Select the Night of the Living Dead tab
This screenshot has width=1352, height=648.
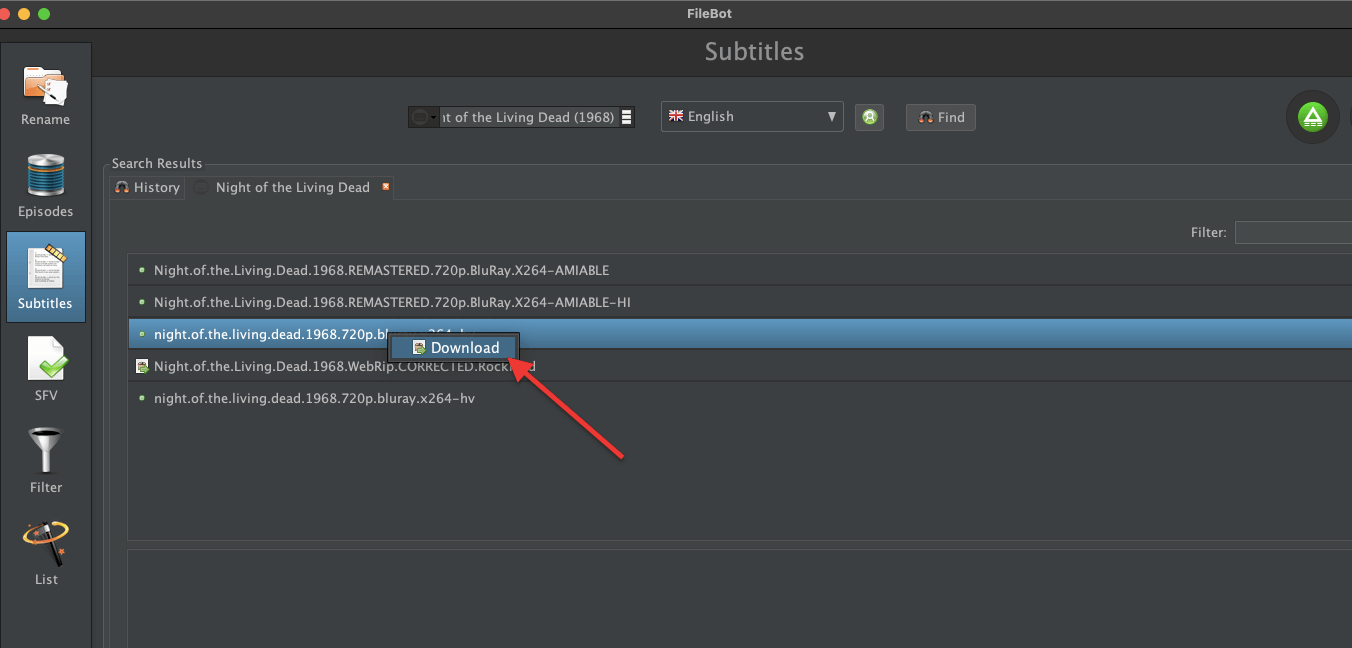click(292, 187)
